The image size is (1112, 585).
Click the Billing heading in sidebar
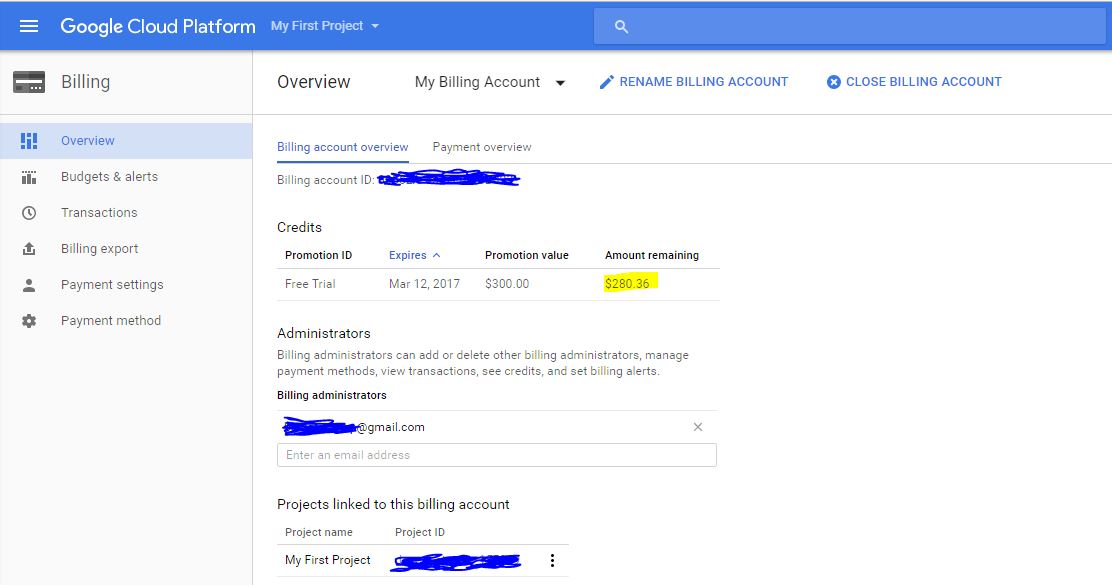point(85,82)
